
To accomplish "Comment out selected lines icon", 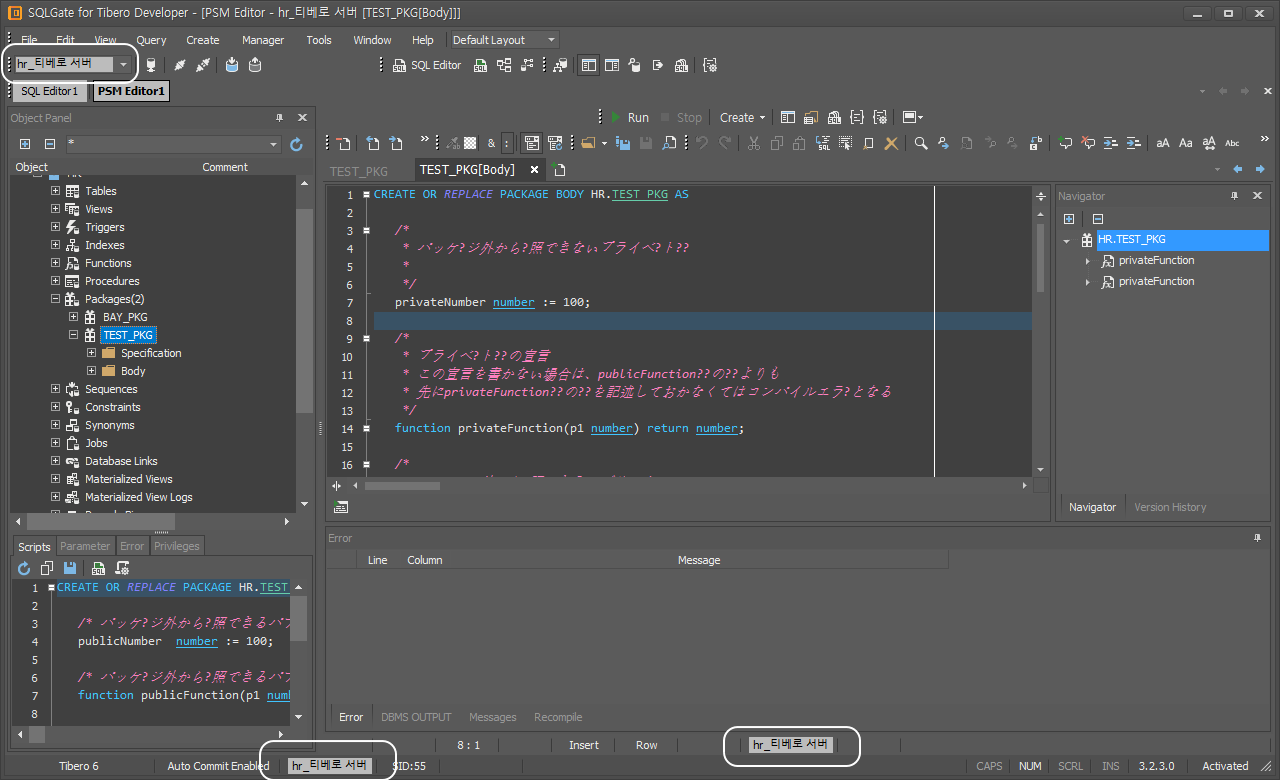I will (x=1065, y=143).
